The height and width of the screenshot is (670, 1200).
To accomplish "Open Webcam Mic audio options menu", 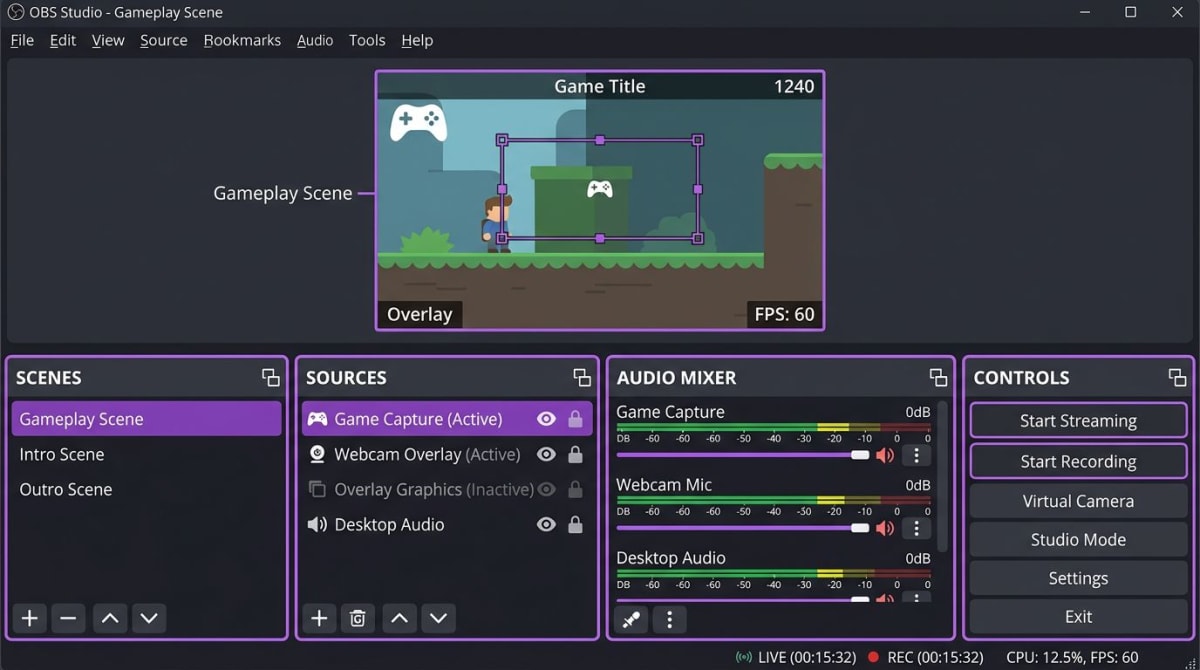I will 916,528.
